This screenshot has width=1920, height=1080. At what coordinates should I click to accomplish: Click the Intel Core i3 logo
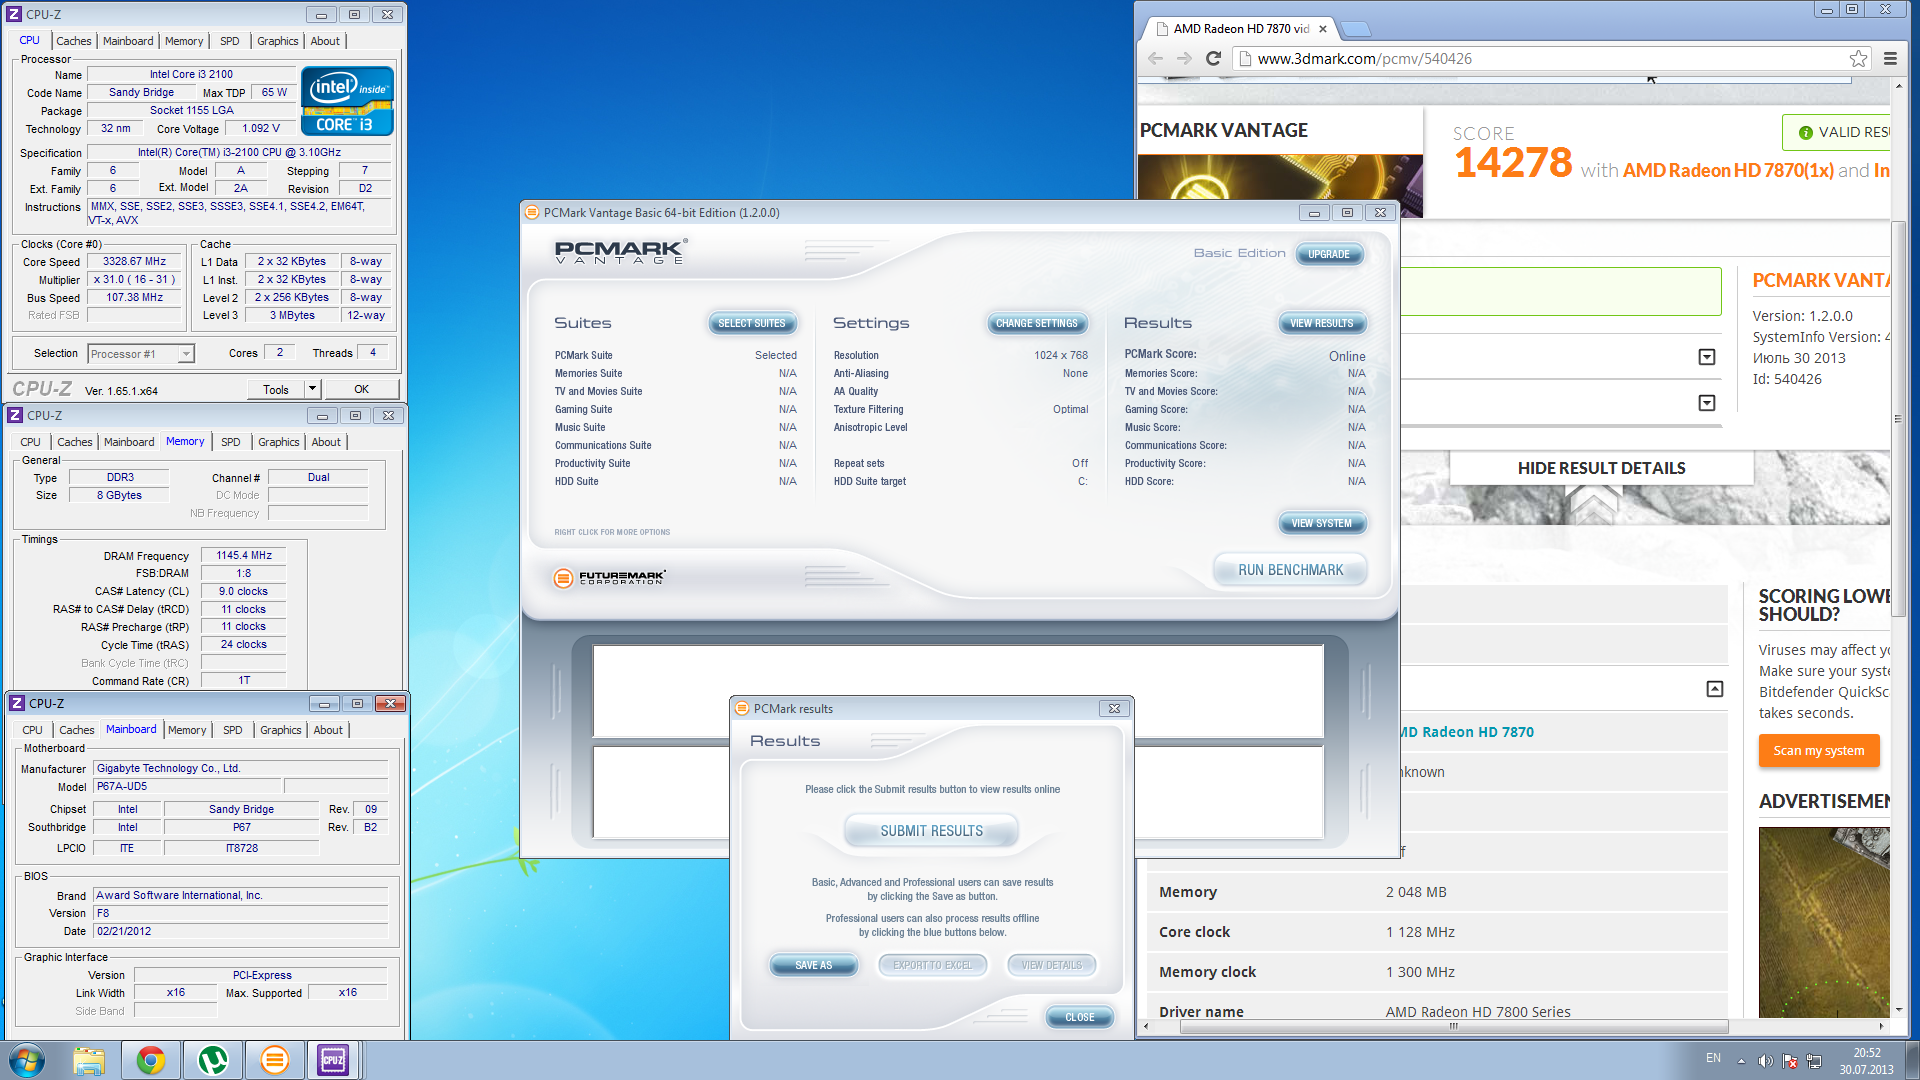click(x=347, y=101)
